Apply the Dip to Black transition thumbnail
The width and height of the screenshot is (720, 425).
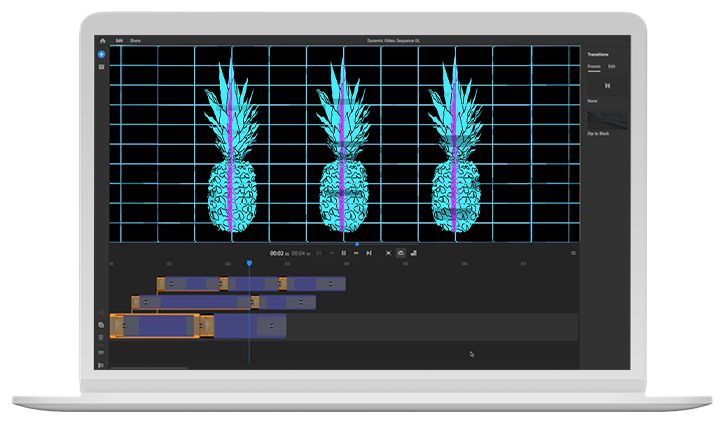(x=607, y=119)
